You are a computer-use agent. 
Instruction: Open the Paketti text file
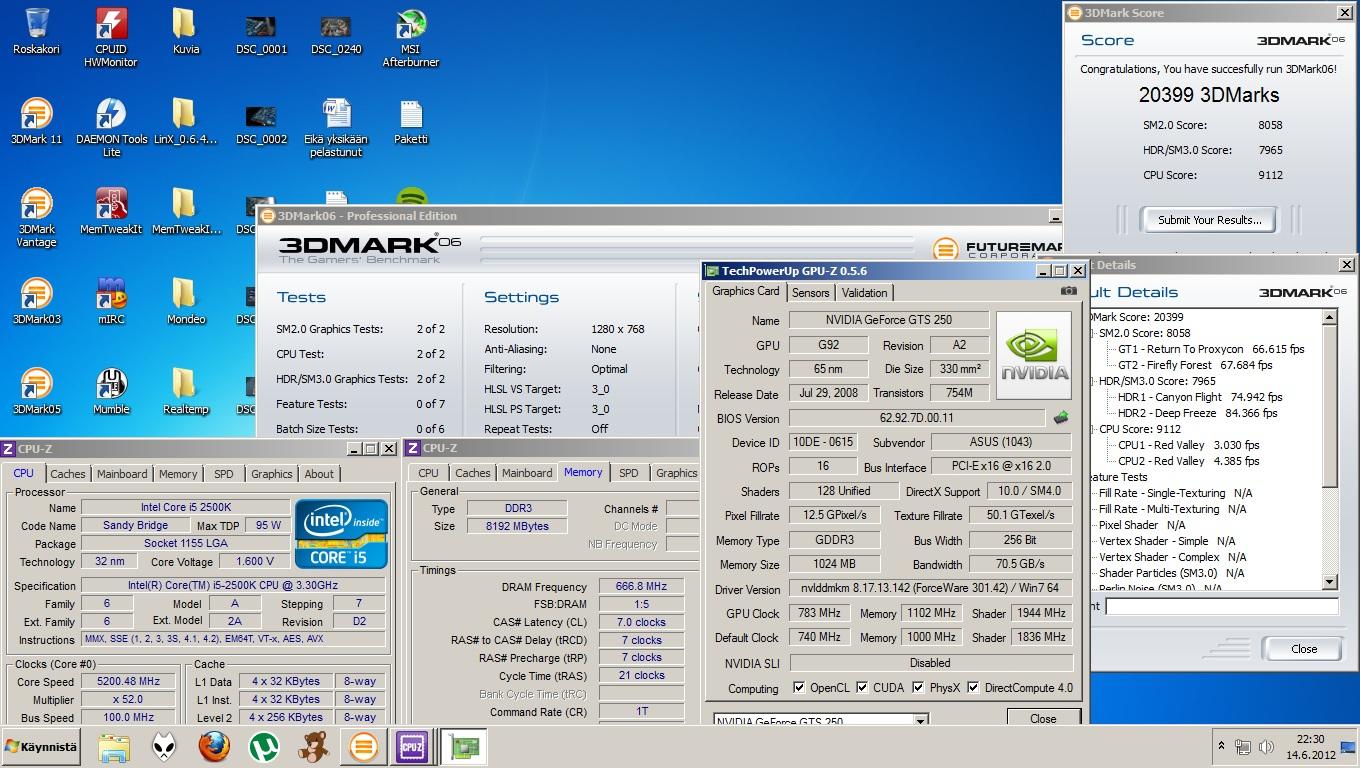pos(411,122)
